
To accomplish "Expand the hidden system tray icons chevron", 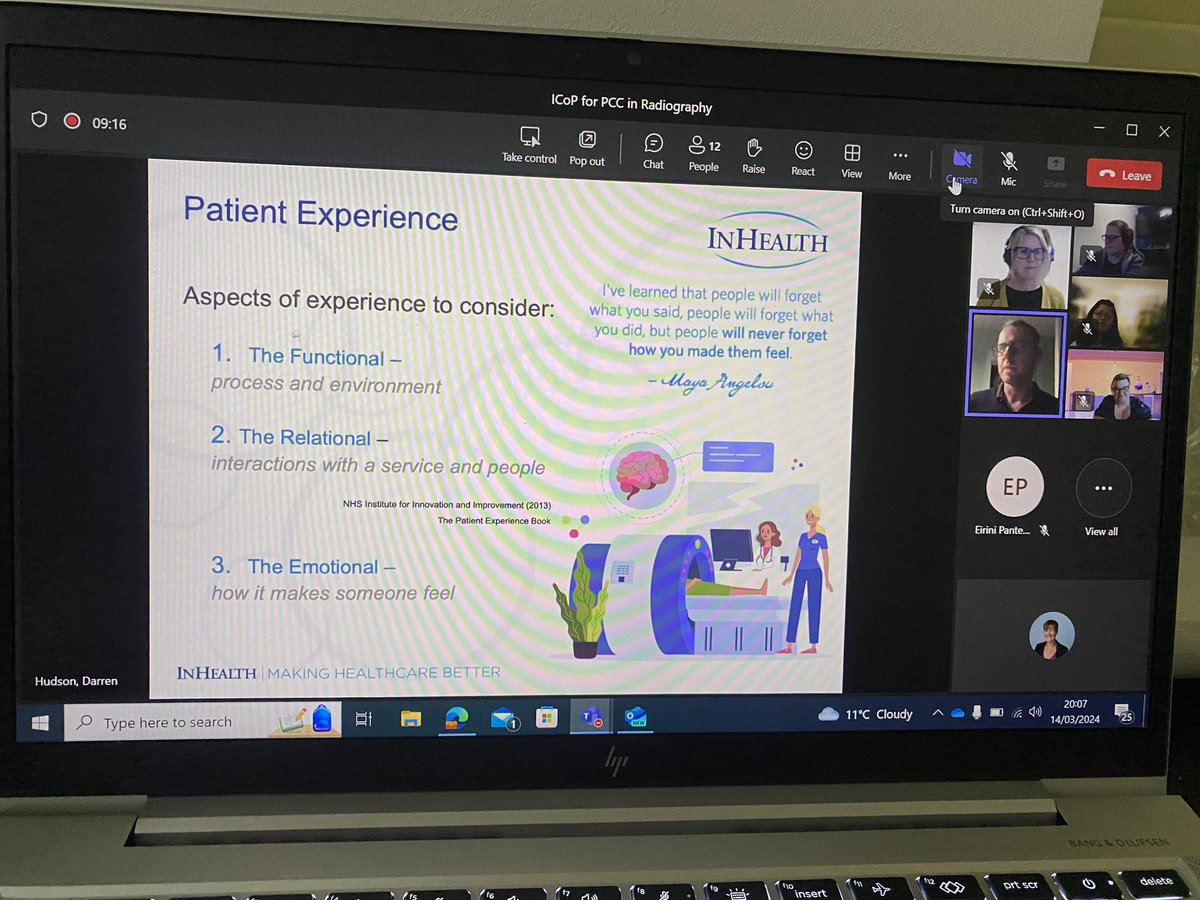I will [x=937, y=713].
